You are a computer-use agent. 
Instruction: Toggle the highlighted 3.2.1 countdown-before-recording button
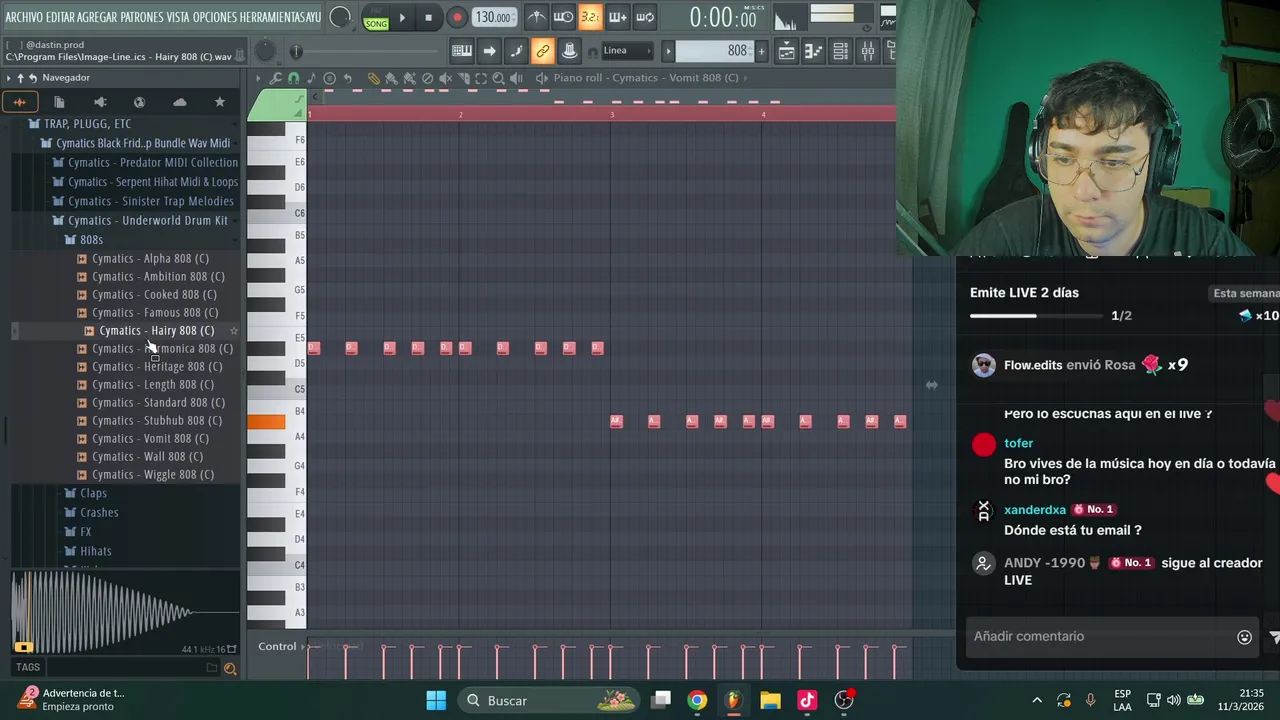[591, 17]
